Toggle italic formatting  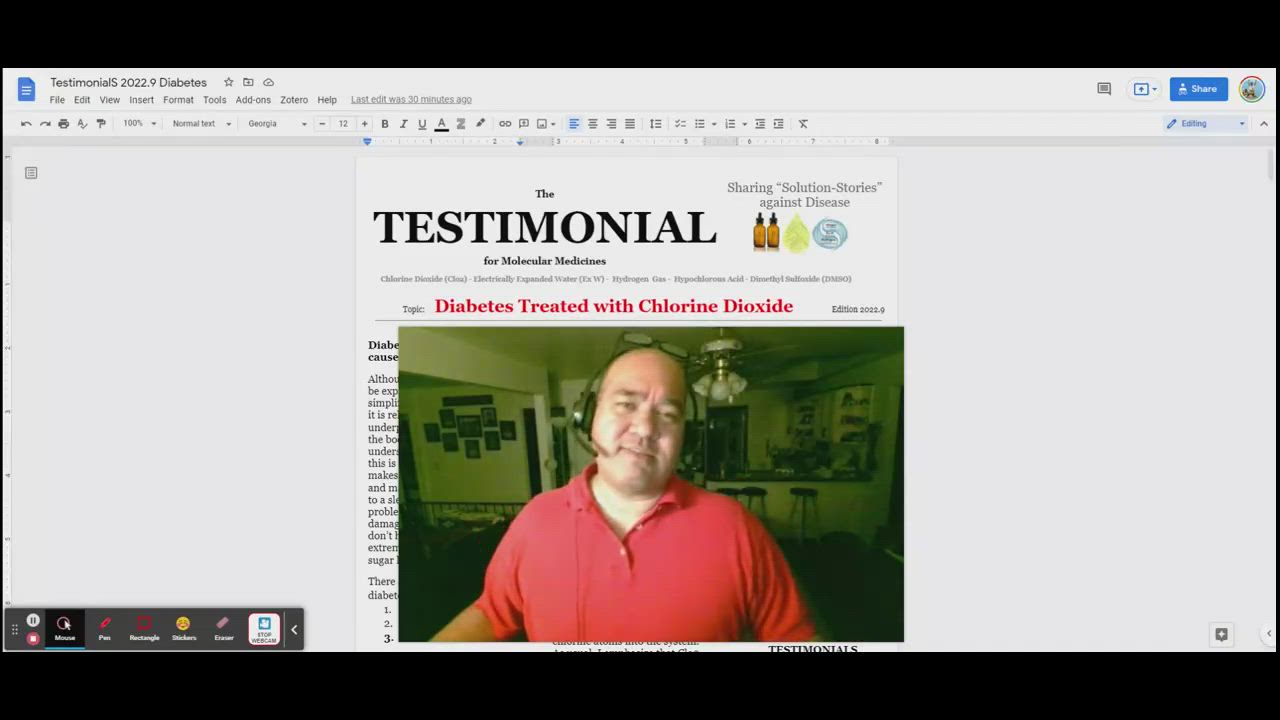pyautogui.click(x=403, y=124)
